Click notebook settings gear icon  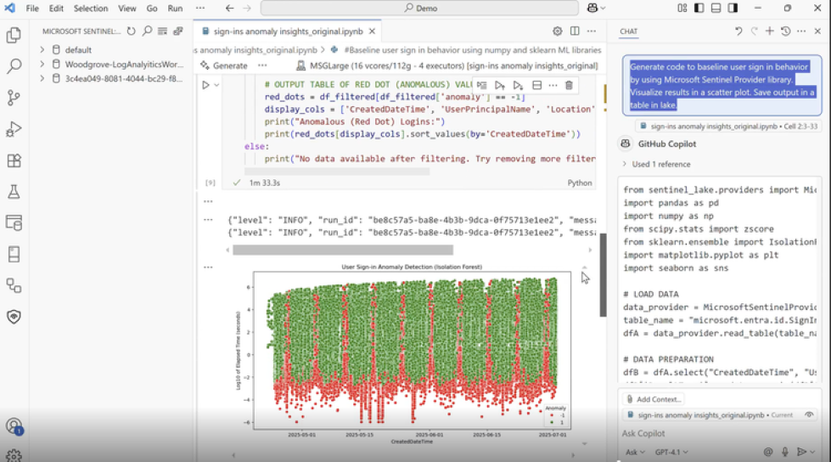tap(557, 31)
